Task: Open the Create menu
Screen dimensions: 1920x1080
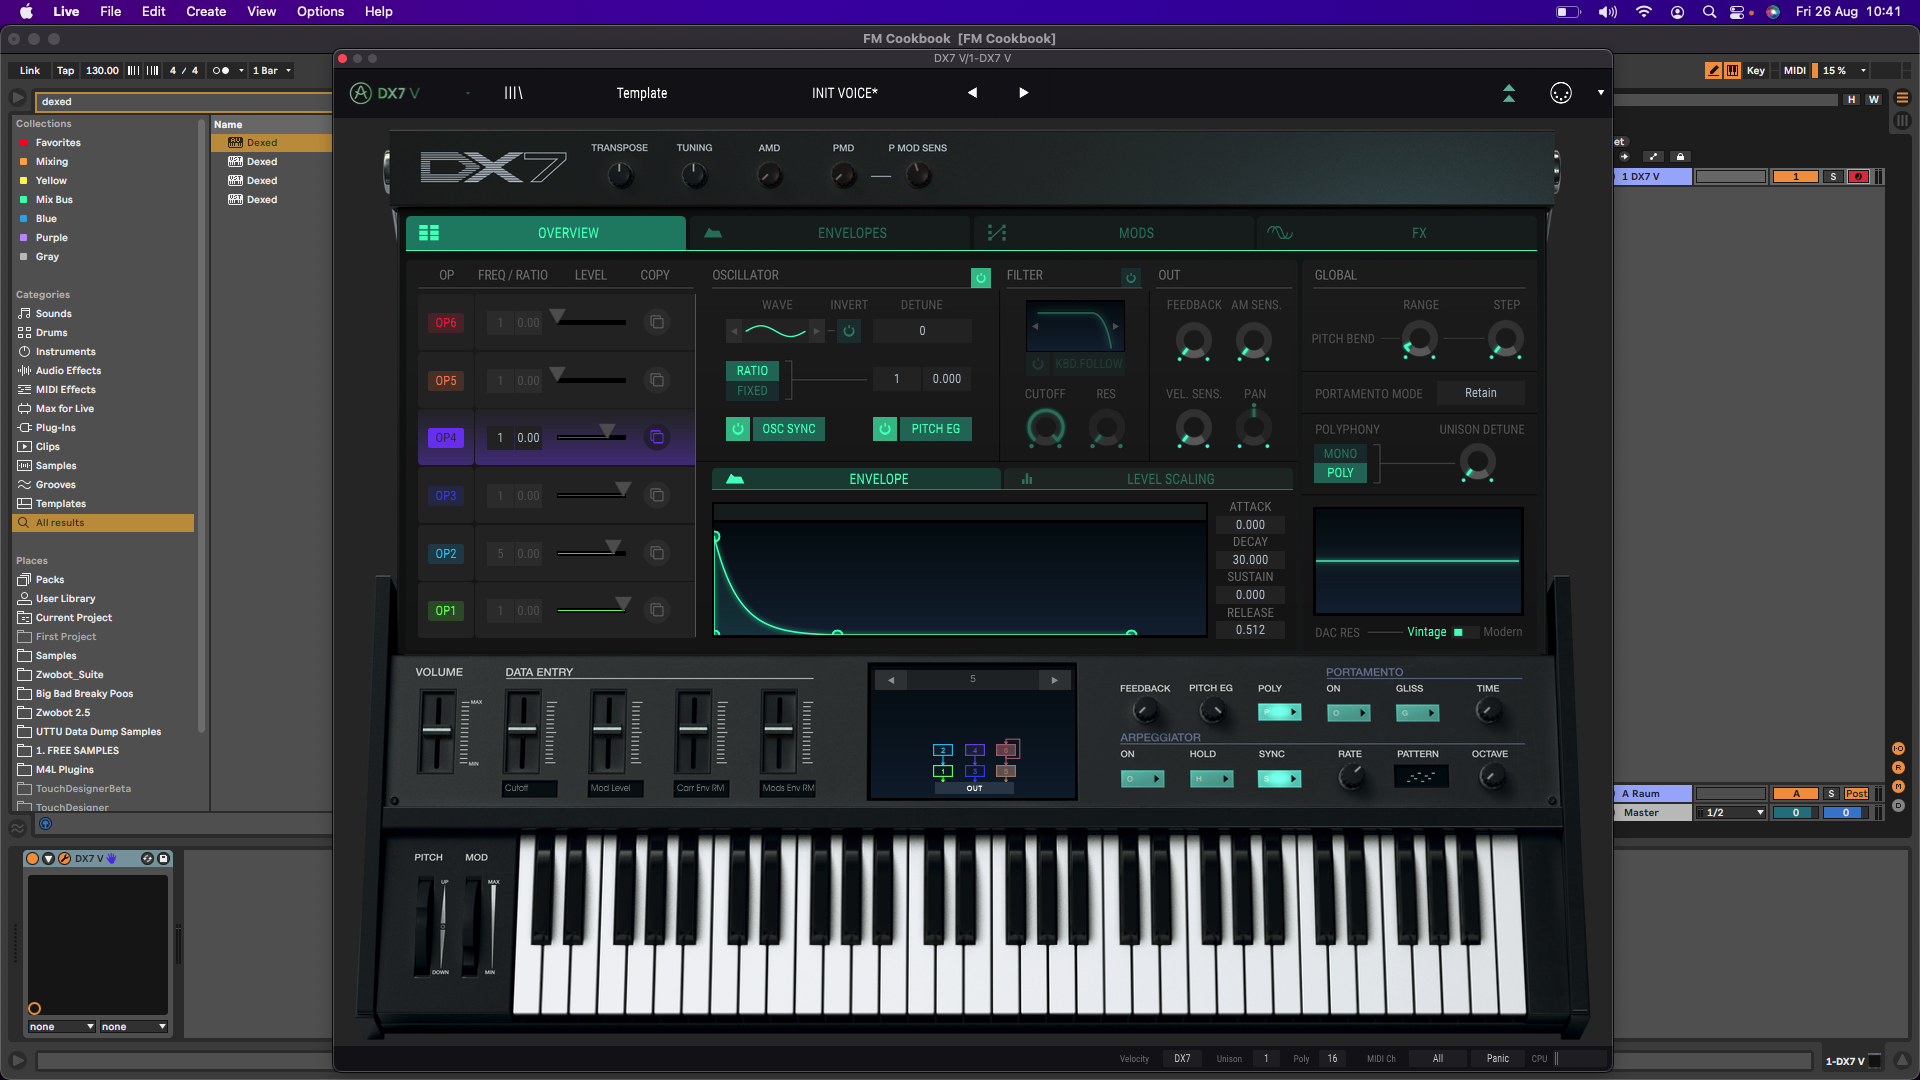Action: click(x=206, y=11)
